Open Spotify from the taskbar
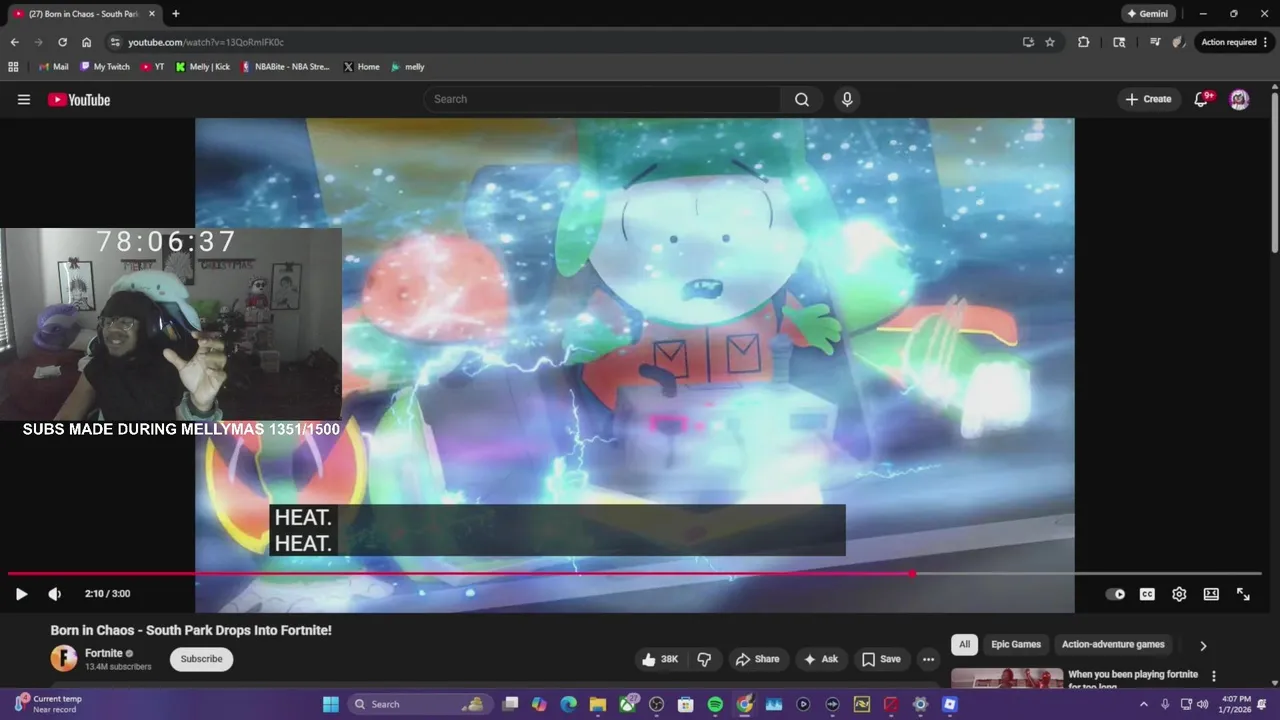1280x720 pixels. click(x=715, y=704)
